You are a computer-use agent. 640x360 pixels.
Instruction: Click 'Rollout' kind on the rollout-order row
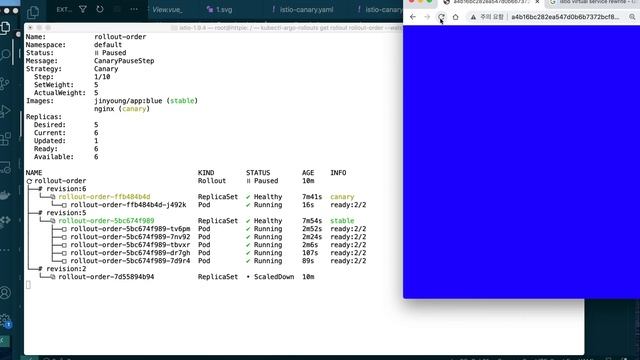pyautogui.click(x=212, y=181)
